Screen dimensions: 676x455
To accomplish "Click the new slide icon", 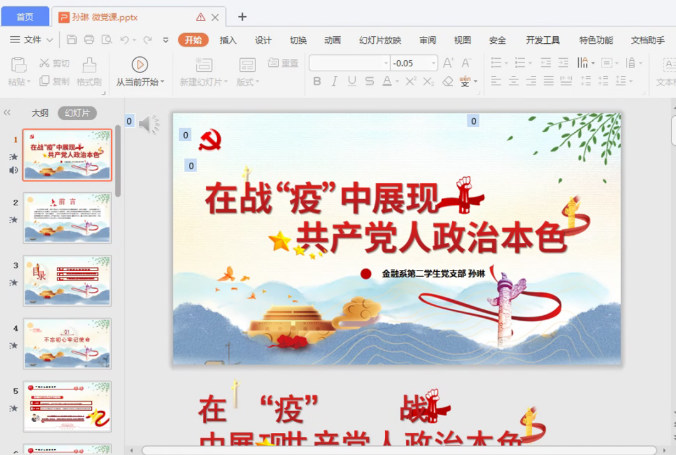I will click(x=203, y=64).
